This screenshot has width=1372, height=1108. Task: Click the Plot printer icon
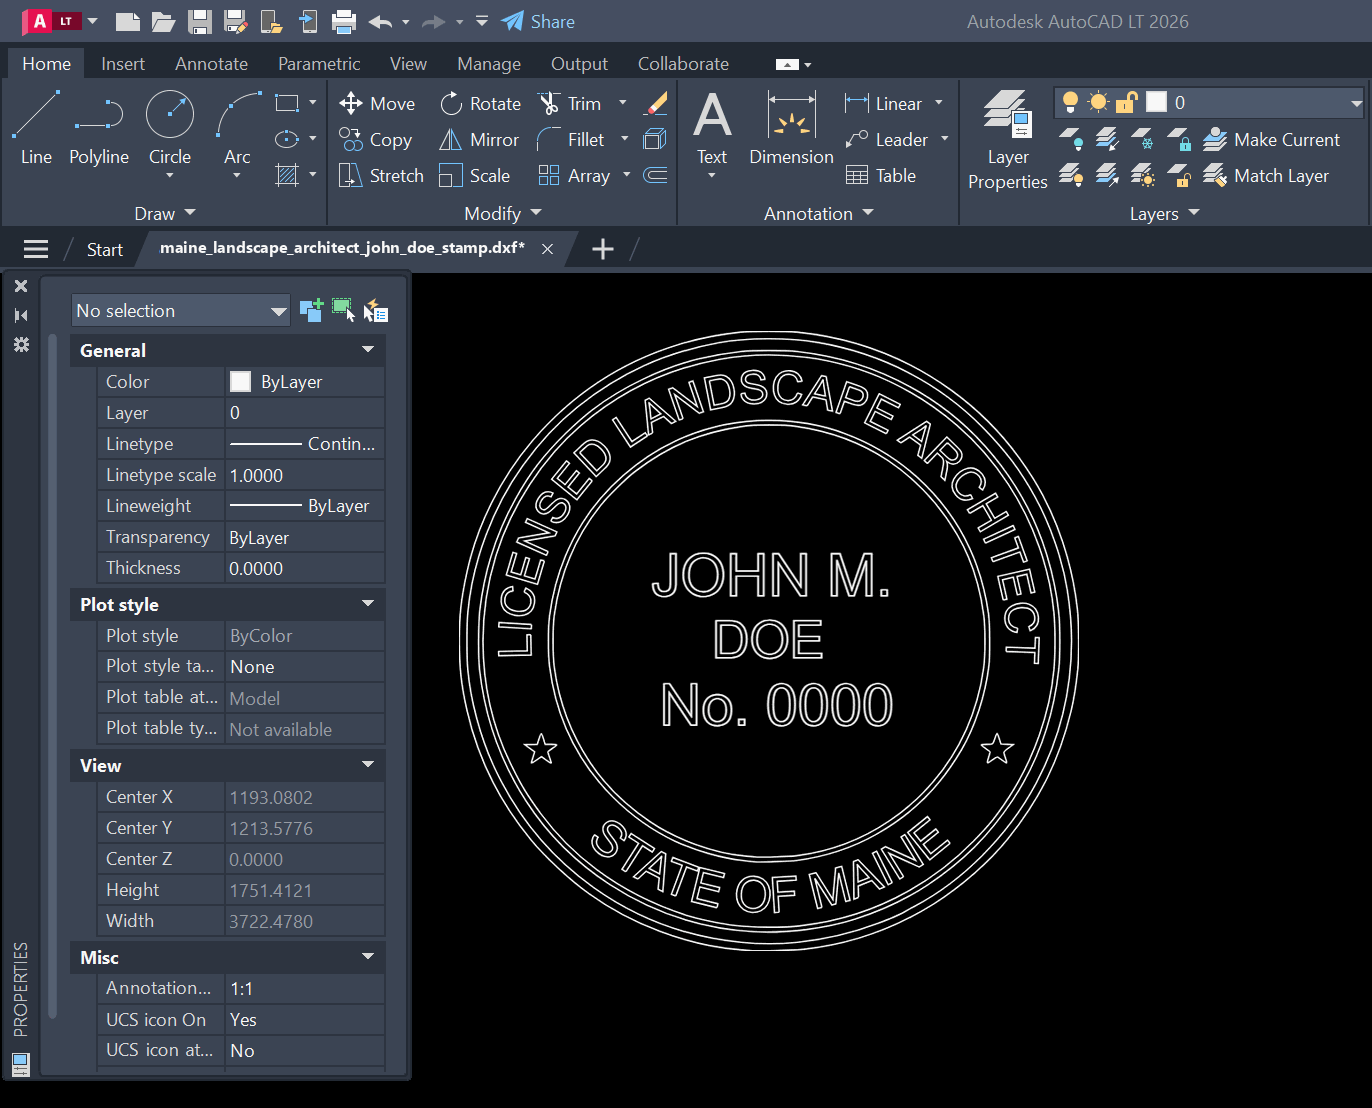(344, 21)
